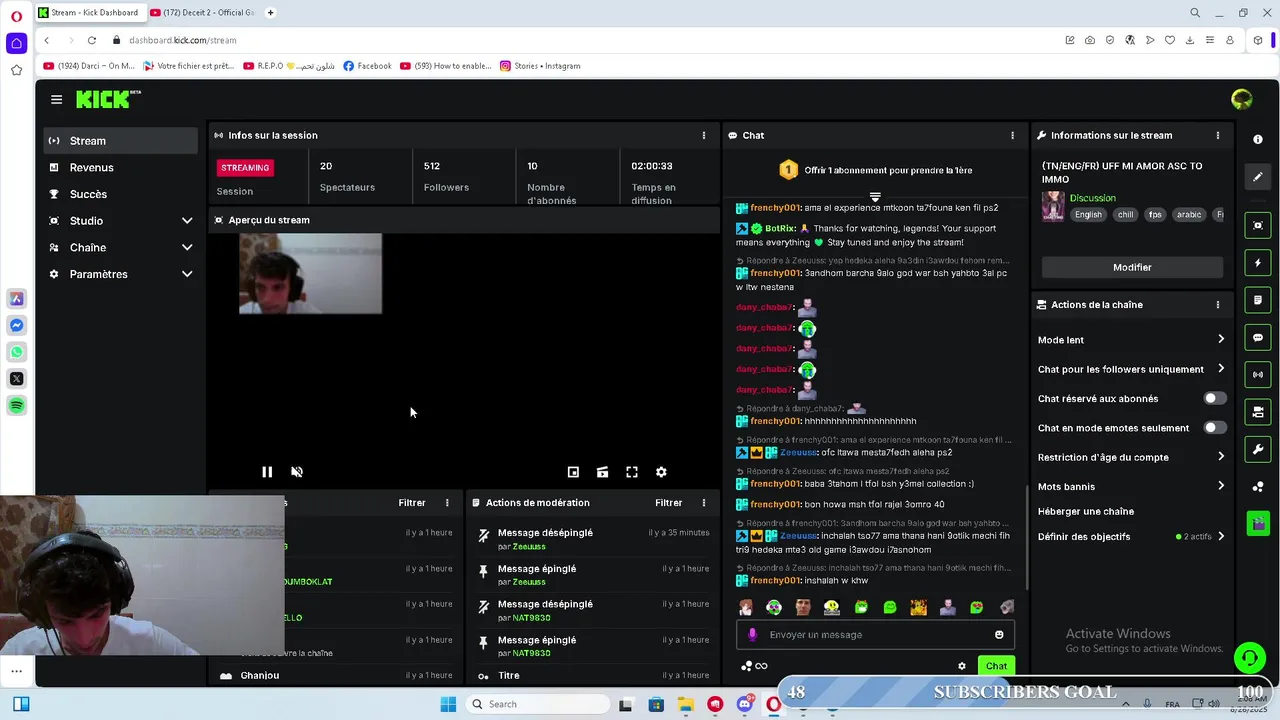
Task: Click the green support headset button
Action: [x=1249, y=658]
